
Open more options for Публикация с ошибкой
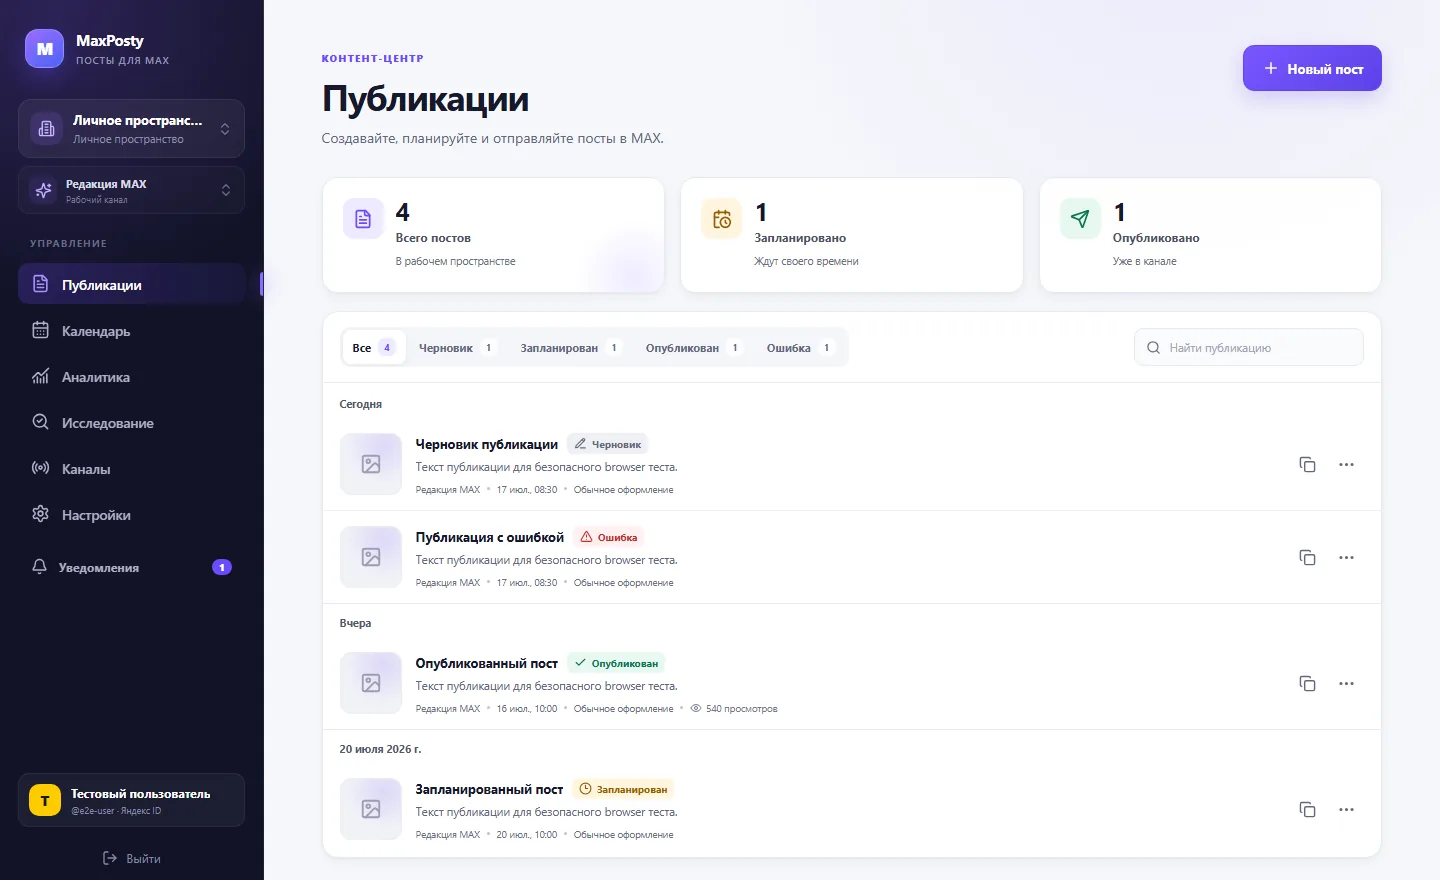1346,557
